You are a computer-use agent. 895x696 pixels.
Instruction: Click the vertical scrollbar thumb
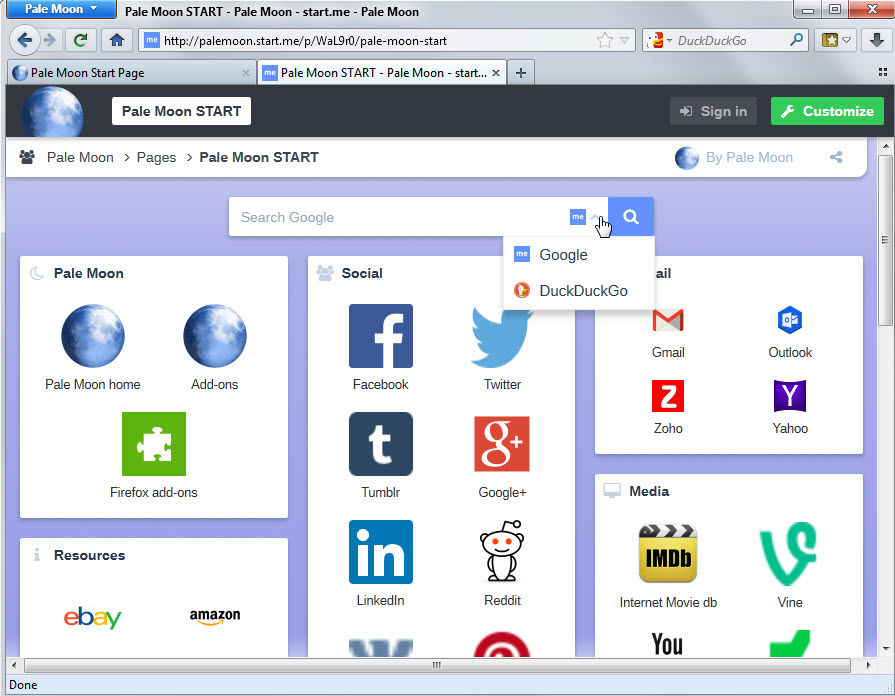885,240
